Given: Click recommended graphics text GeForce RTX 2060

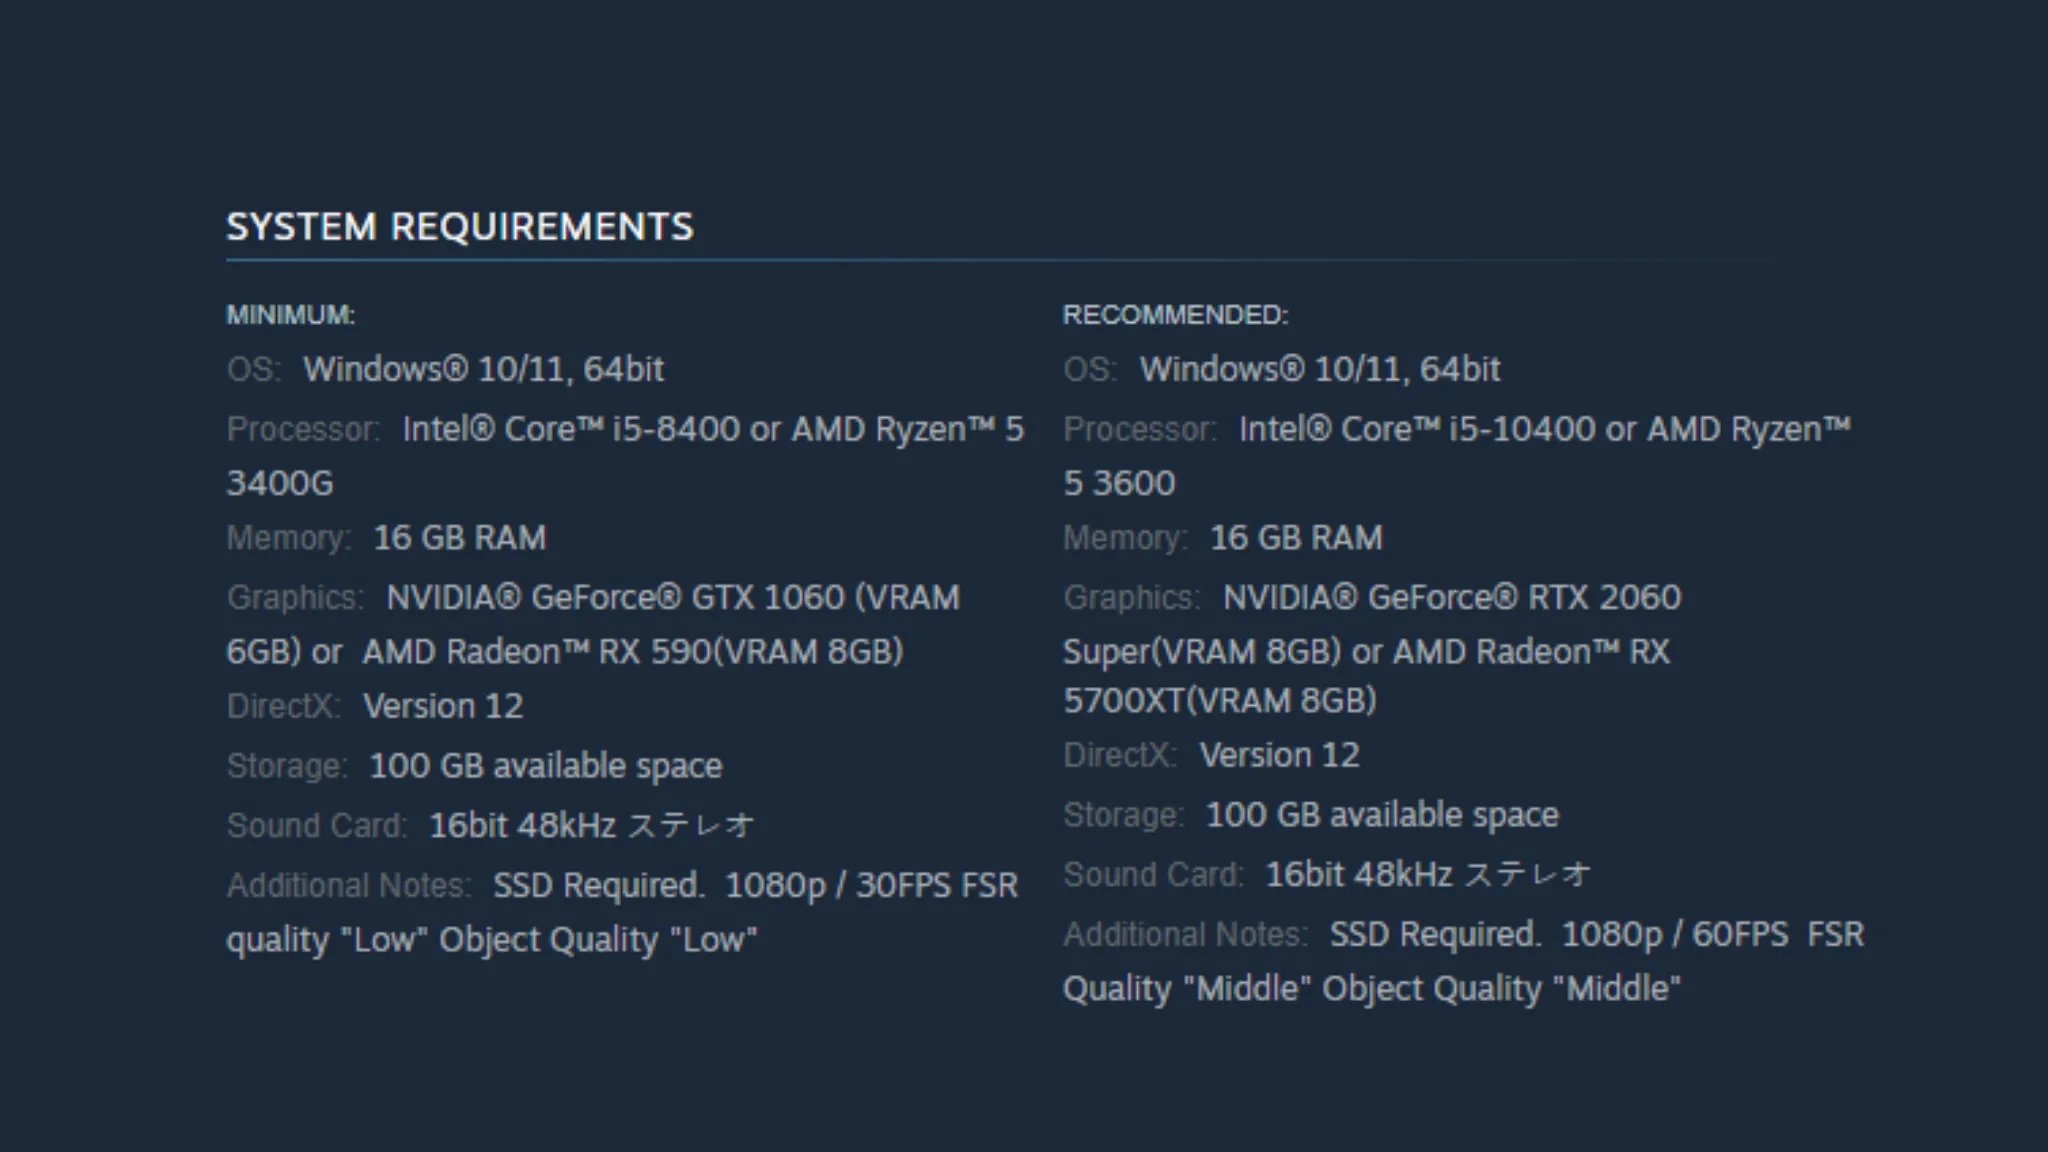Looking at the screenshot, I should (1524, 598).
